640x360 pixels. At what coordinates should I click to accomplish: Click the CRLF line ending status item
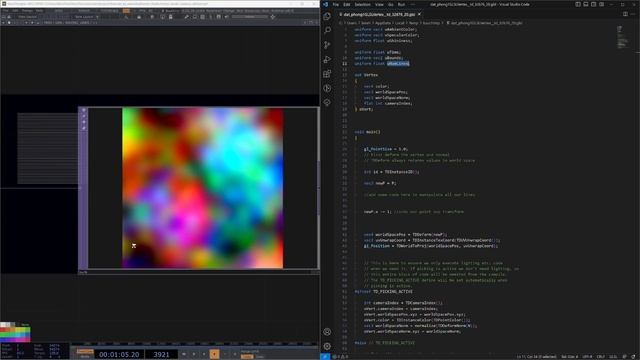[x=601, y=357]
